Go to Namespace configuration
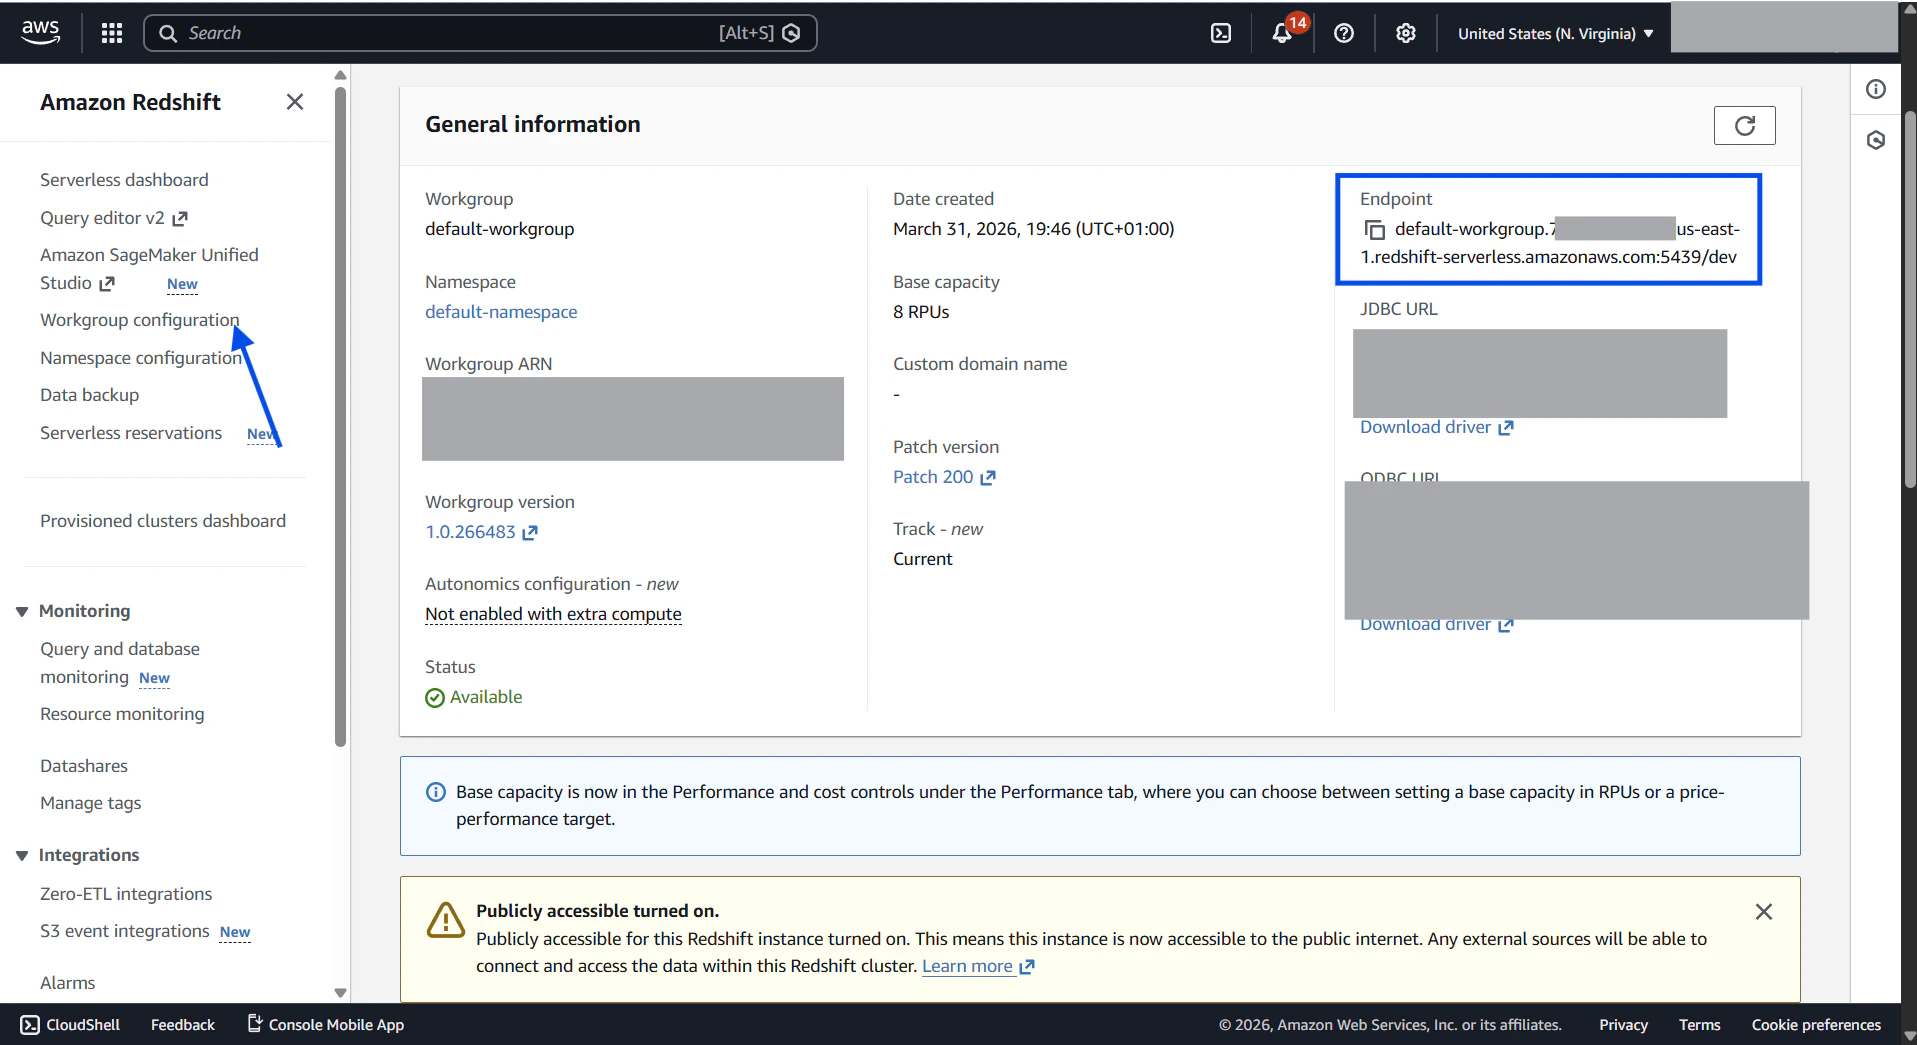The height and width of the screenshot is (1045, 1917). 141,358
